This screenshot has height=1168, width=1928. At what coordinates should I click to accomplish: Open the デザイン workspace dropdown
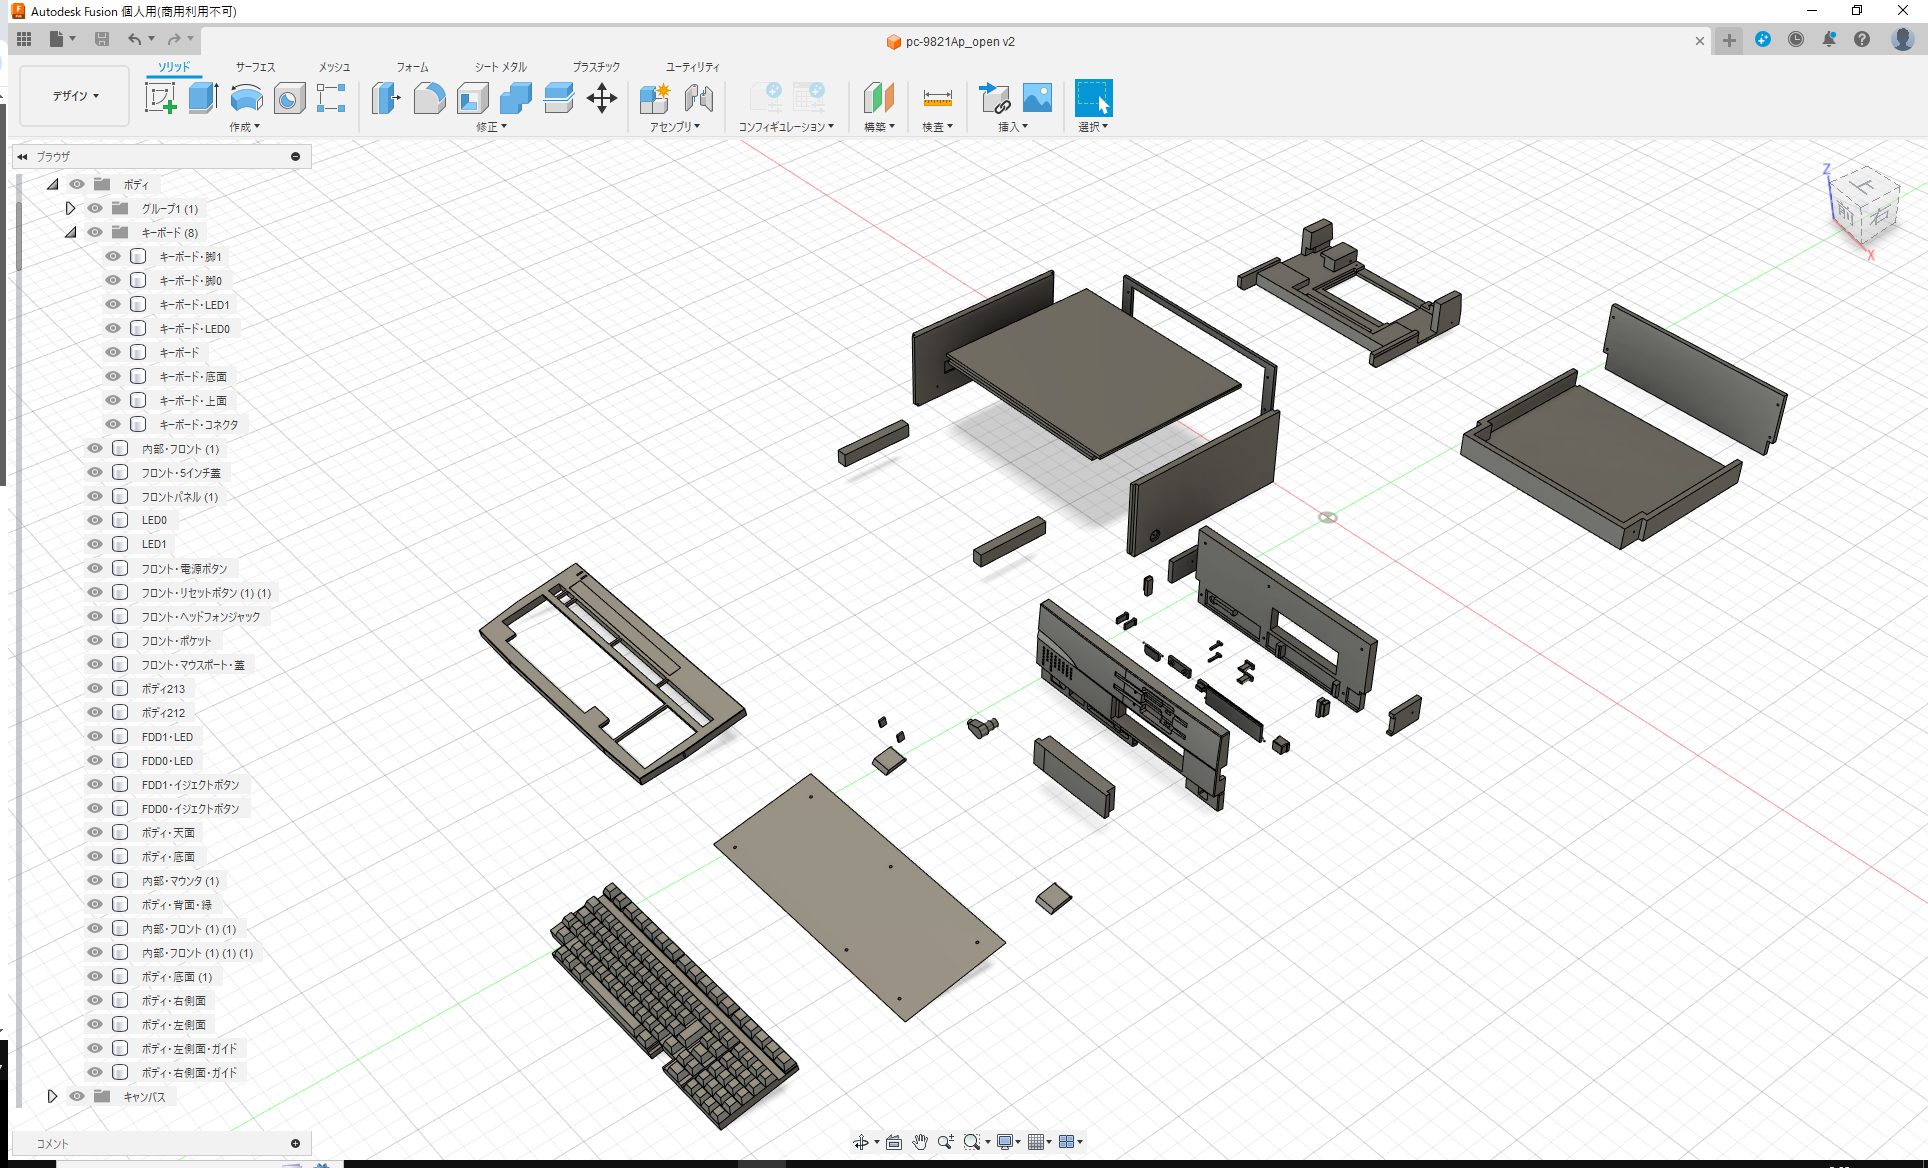click(x=73, y=95)
